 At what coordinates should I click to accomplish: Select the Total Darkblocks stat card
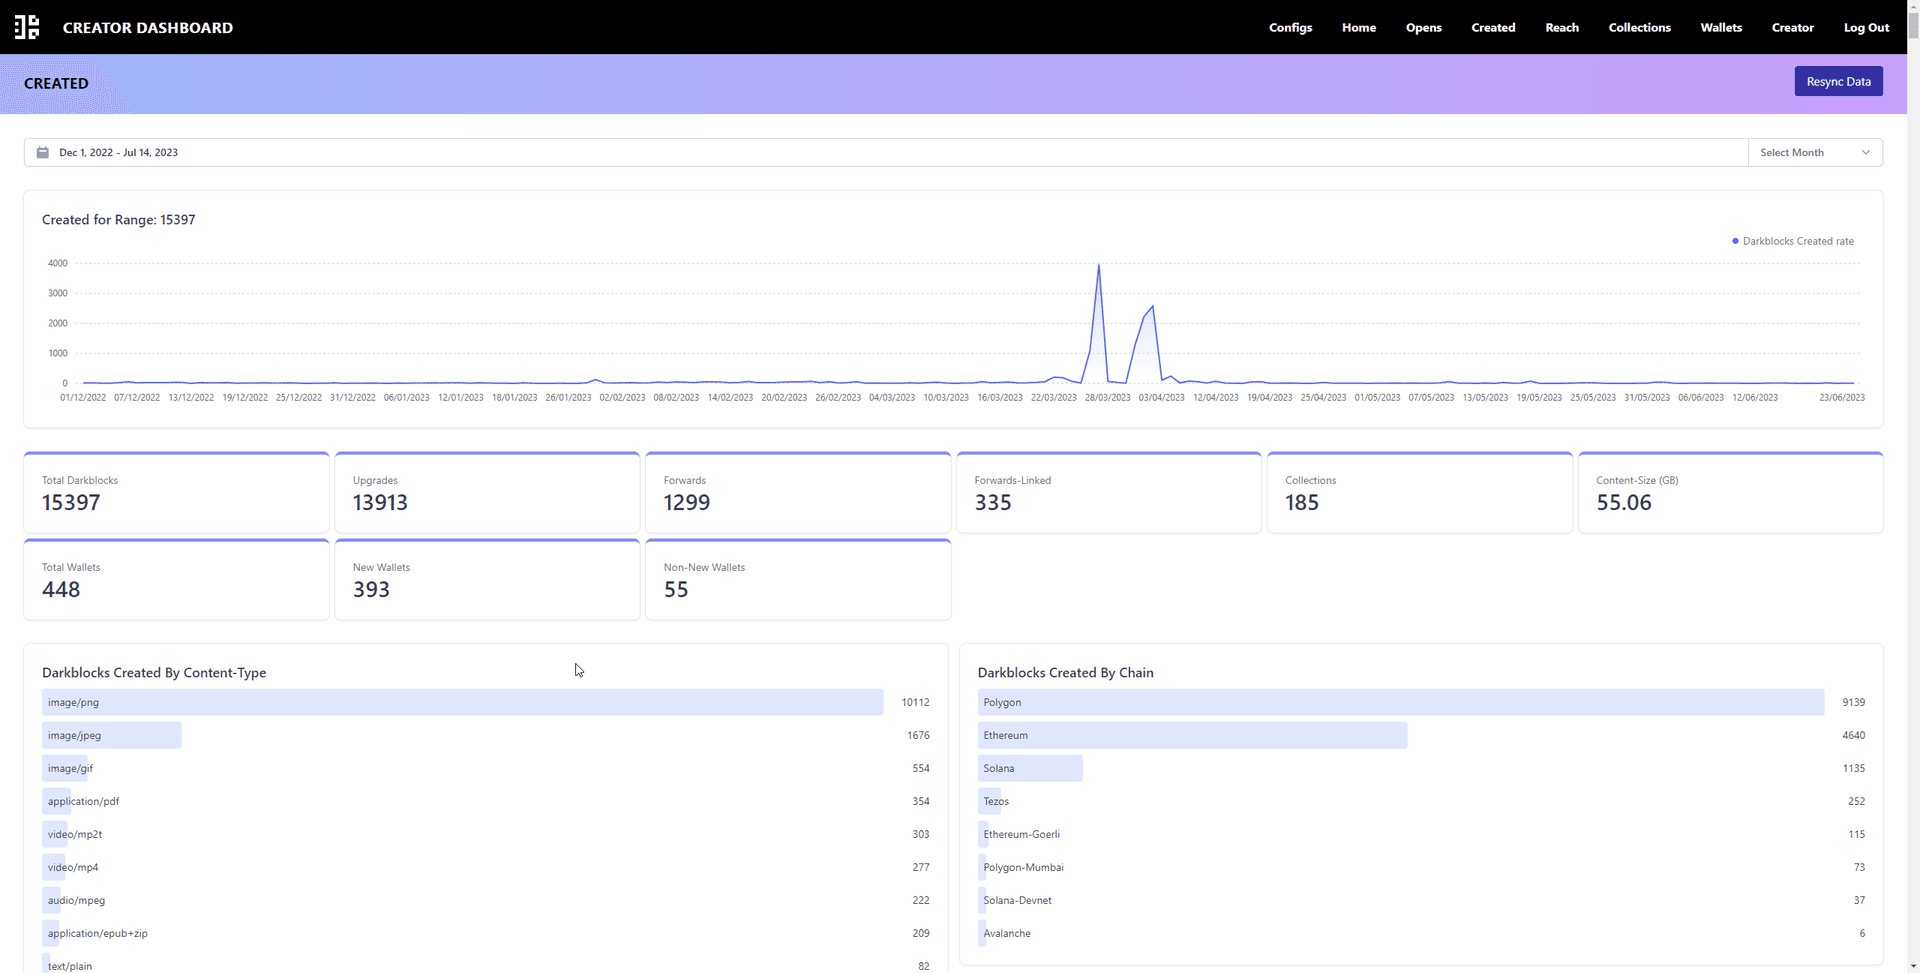pyautogui.click(x=176, y=493)
